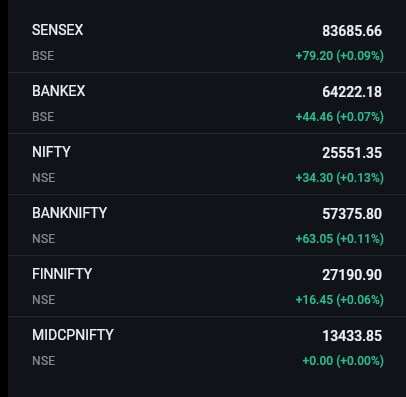
Task: Click the BSE label under SENSEX
Action: tap(43, 56)
